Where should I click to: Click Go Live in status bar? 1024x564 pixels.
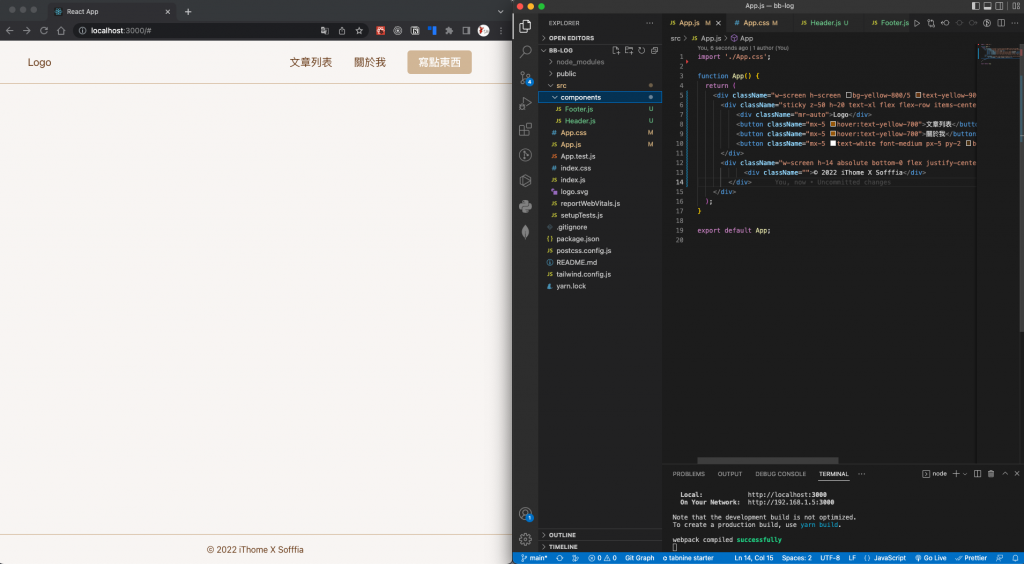(931, 558)
